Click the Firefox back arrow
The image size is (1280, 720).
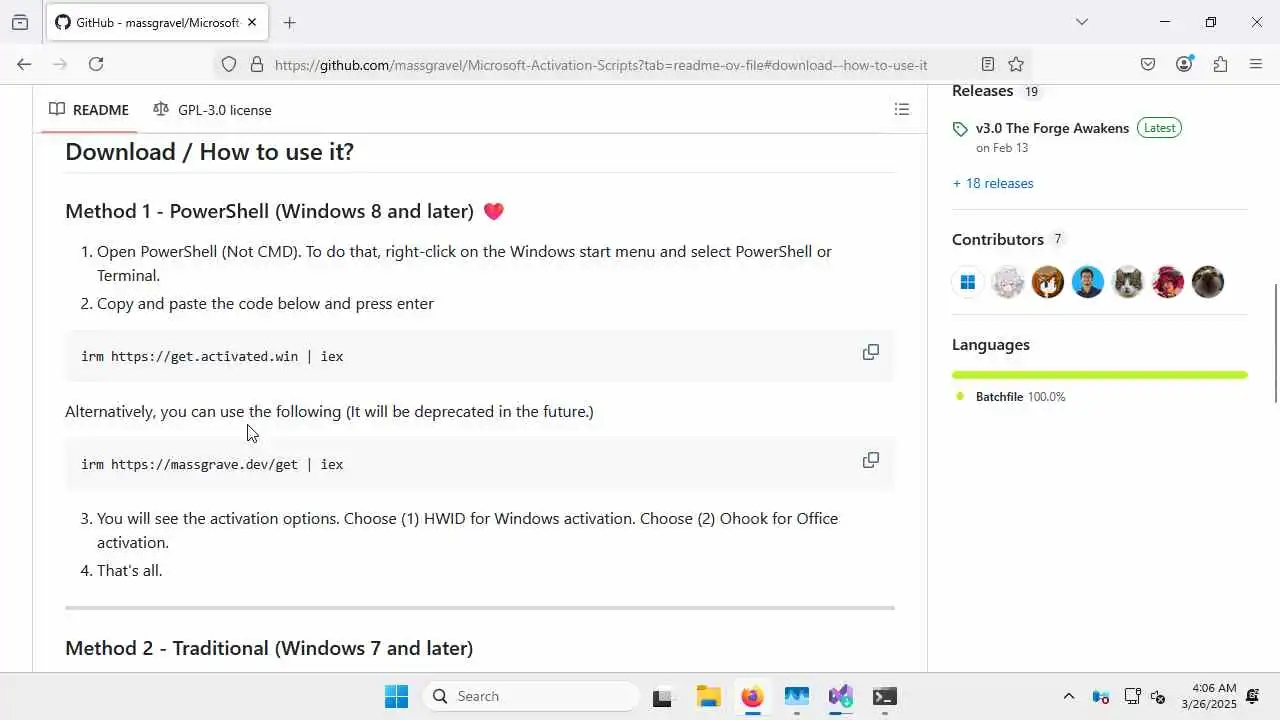24,64
